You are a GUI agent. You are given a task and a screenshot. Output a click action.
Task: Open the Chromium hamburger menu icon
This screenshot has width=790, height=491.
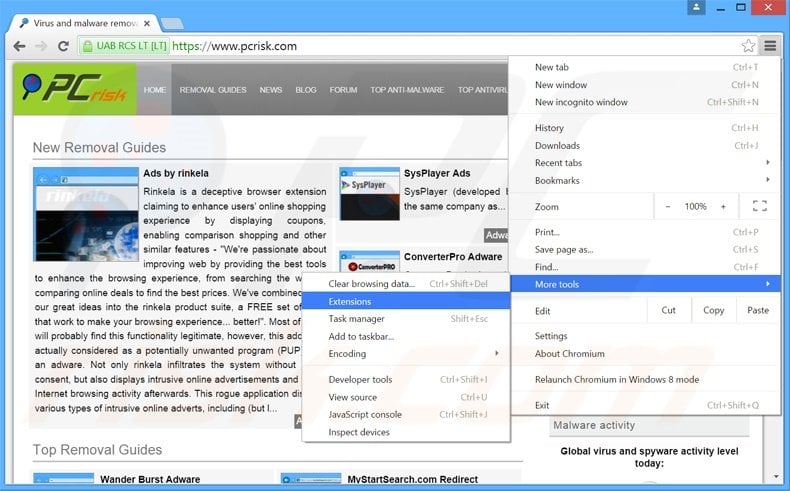770,46
